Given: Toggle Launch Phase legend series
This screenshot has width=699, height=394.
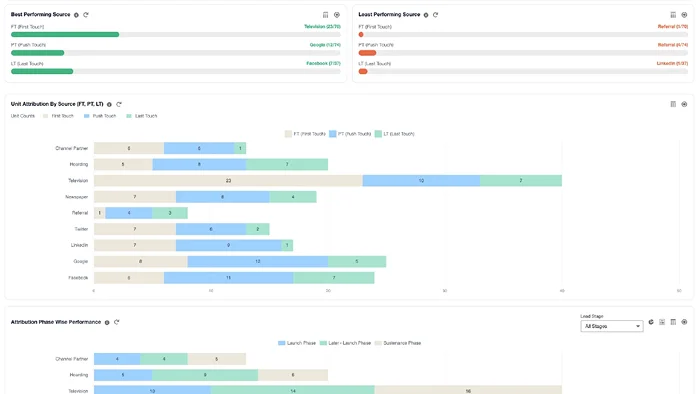Looking at the screenshot, I should [x=297, y=343].
